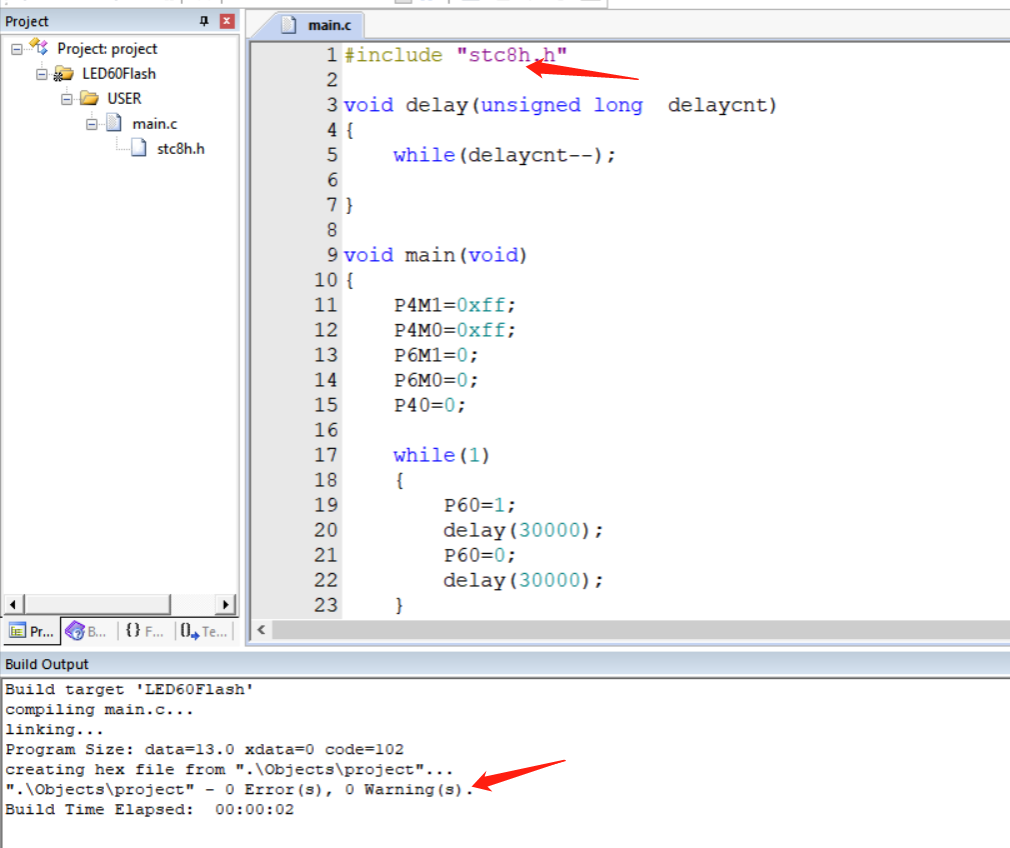Viewport: 1010px width, 848px height.
Task: Click the editor's left scroll arrow
Action: pyautogui.click(x=262, y=630)
